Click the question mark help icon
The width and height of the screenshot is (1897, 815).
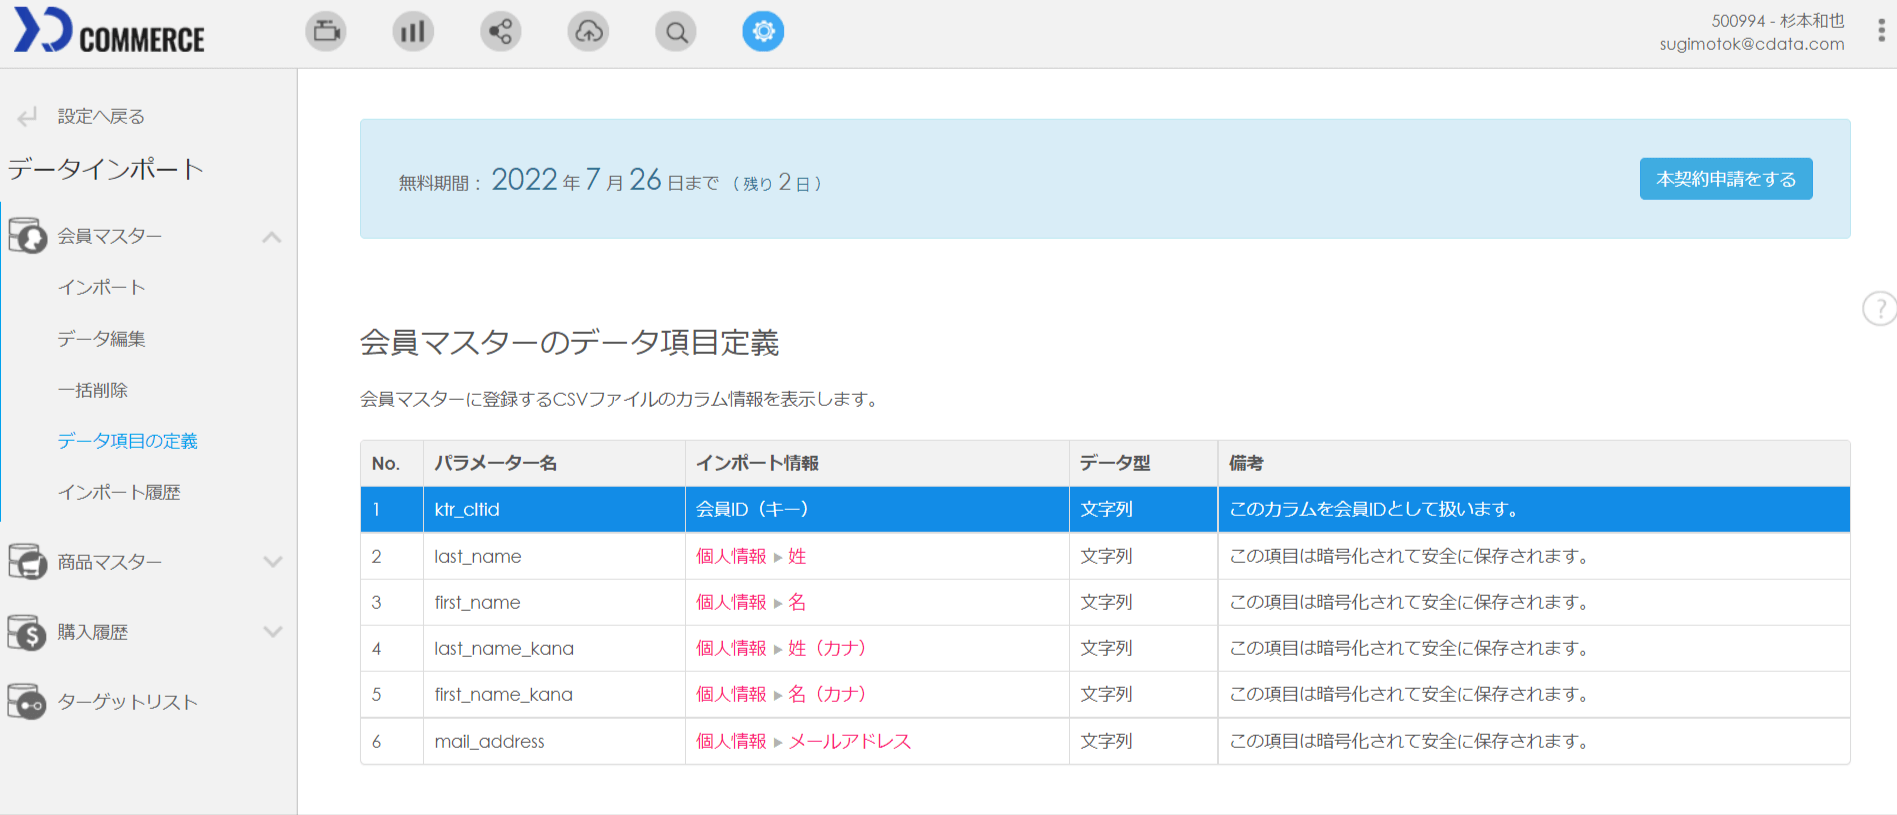click(x=1880, y=308)
